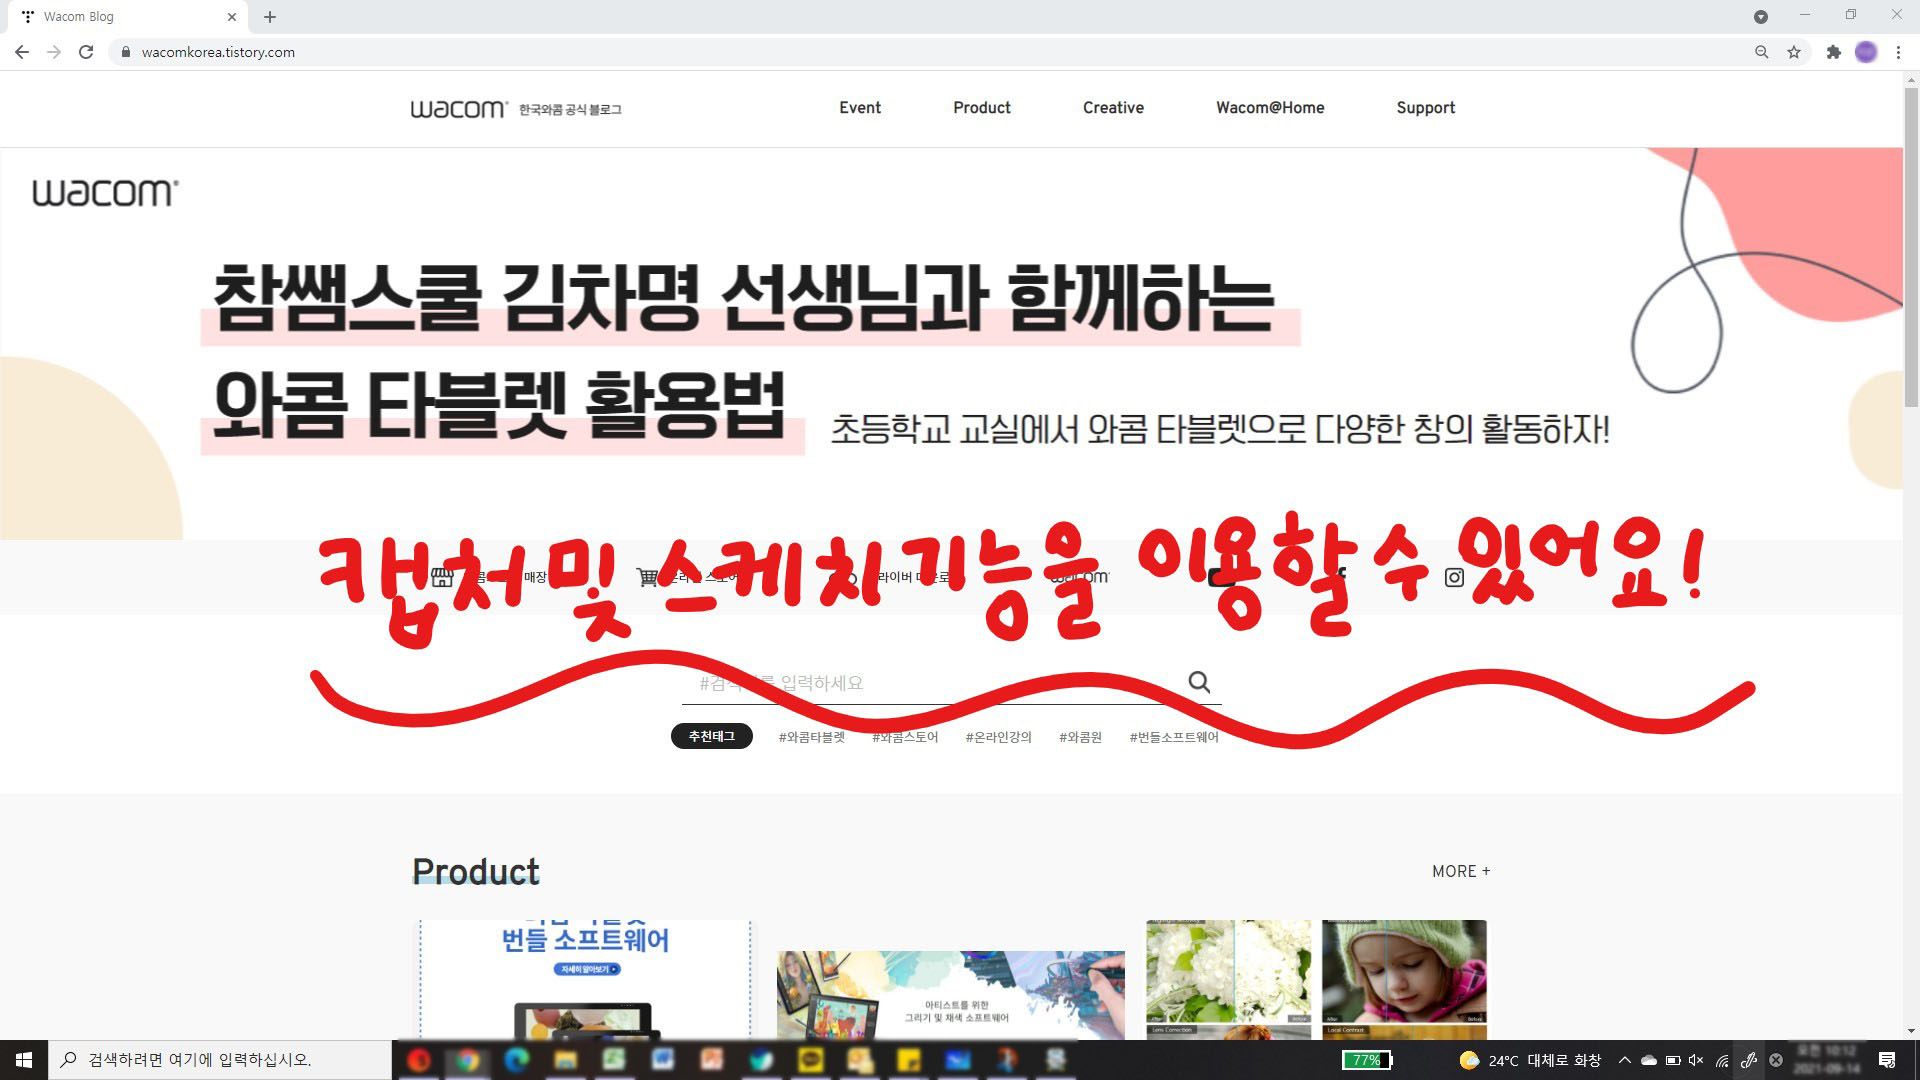Screen dimensions: 1920x1080
Task: Click the MORE + link beside Product
Action: [x=1461, y=871]
